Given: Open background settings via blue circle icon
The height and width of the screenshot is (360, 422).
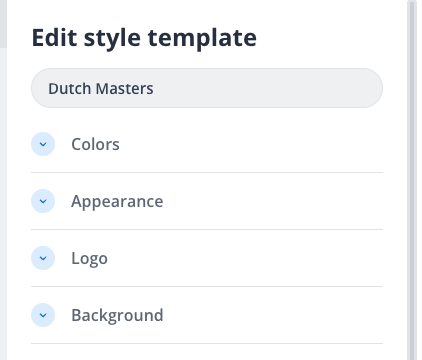Looking at the screenshot, I should coord(43,315).
